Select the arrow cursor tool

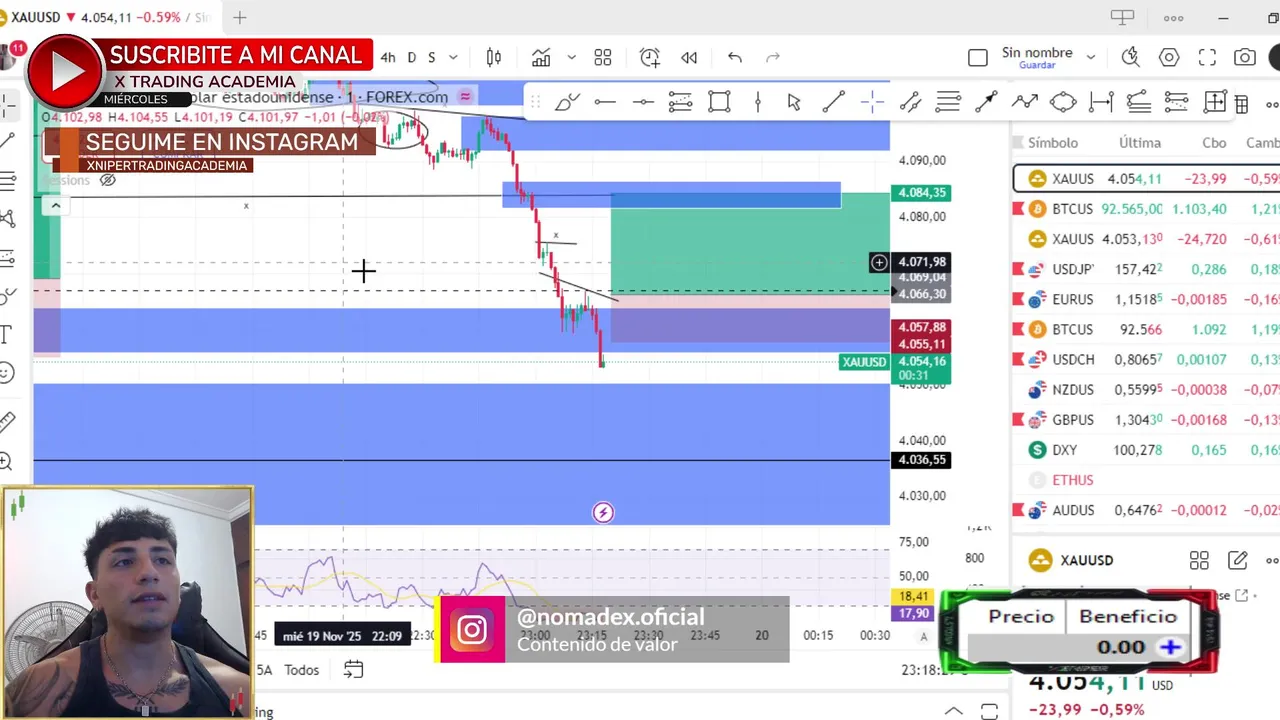point(794,102)
